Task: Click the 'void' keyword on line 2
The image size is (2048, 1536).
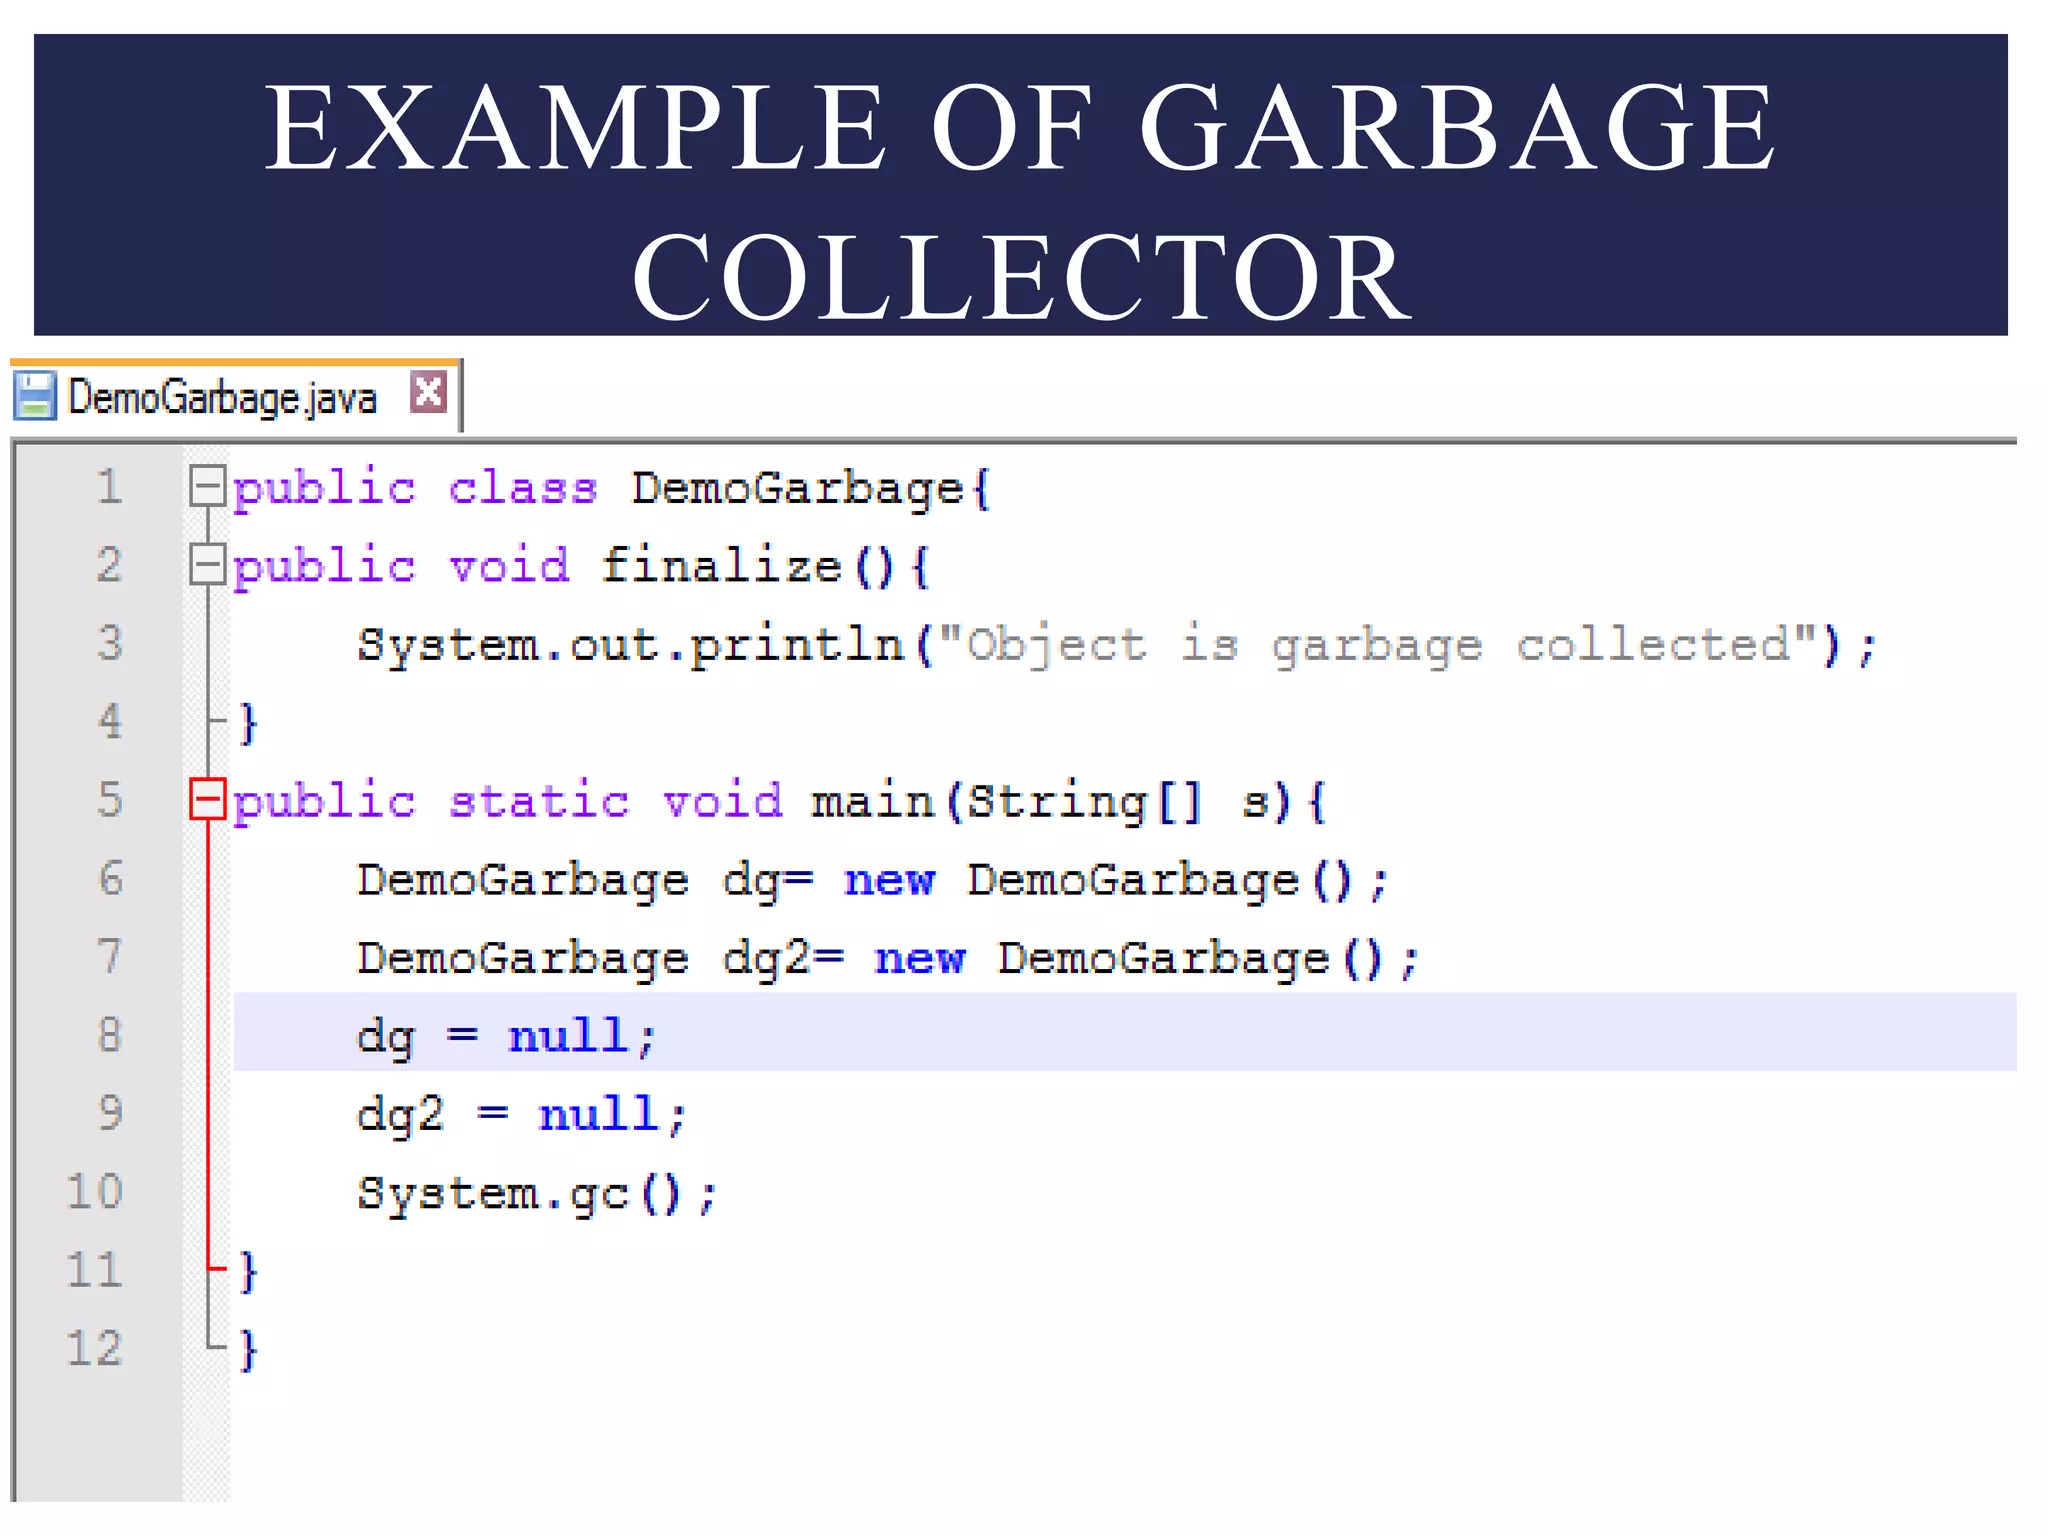Action: pyautogui.click(x=509, y=566)
